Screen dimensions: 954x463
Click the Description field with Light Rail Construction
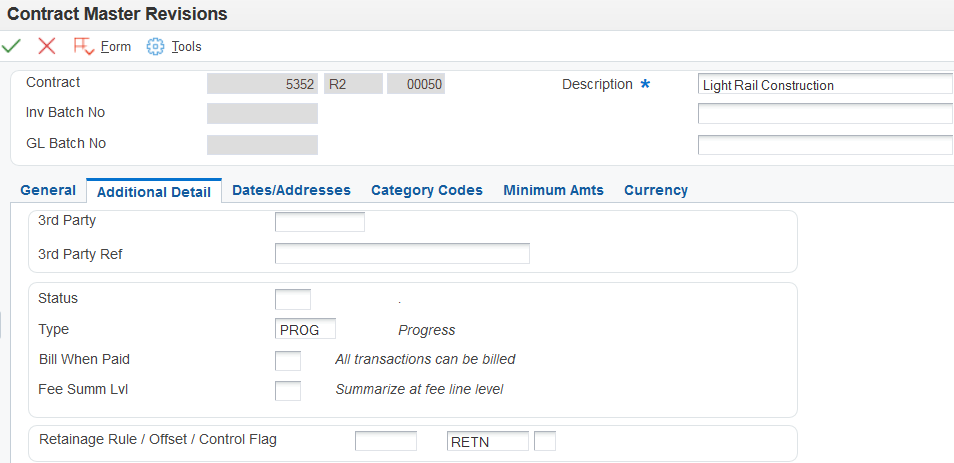click(826, 84)
